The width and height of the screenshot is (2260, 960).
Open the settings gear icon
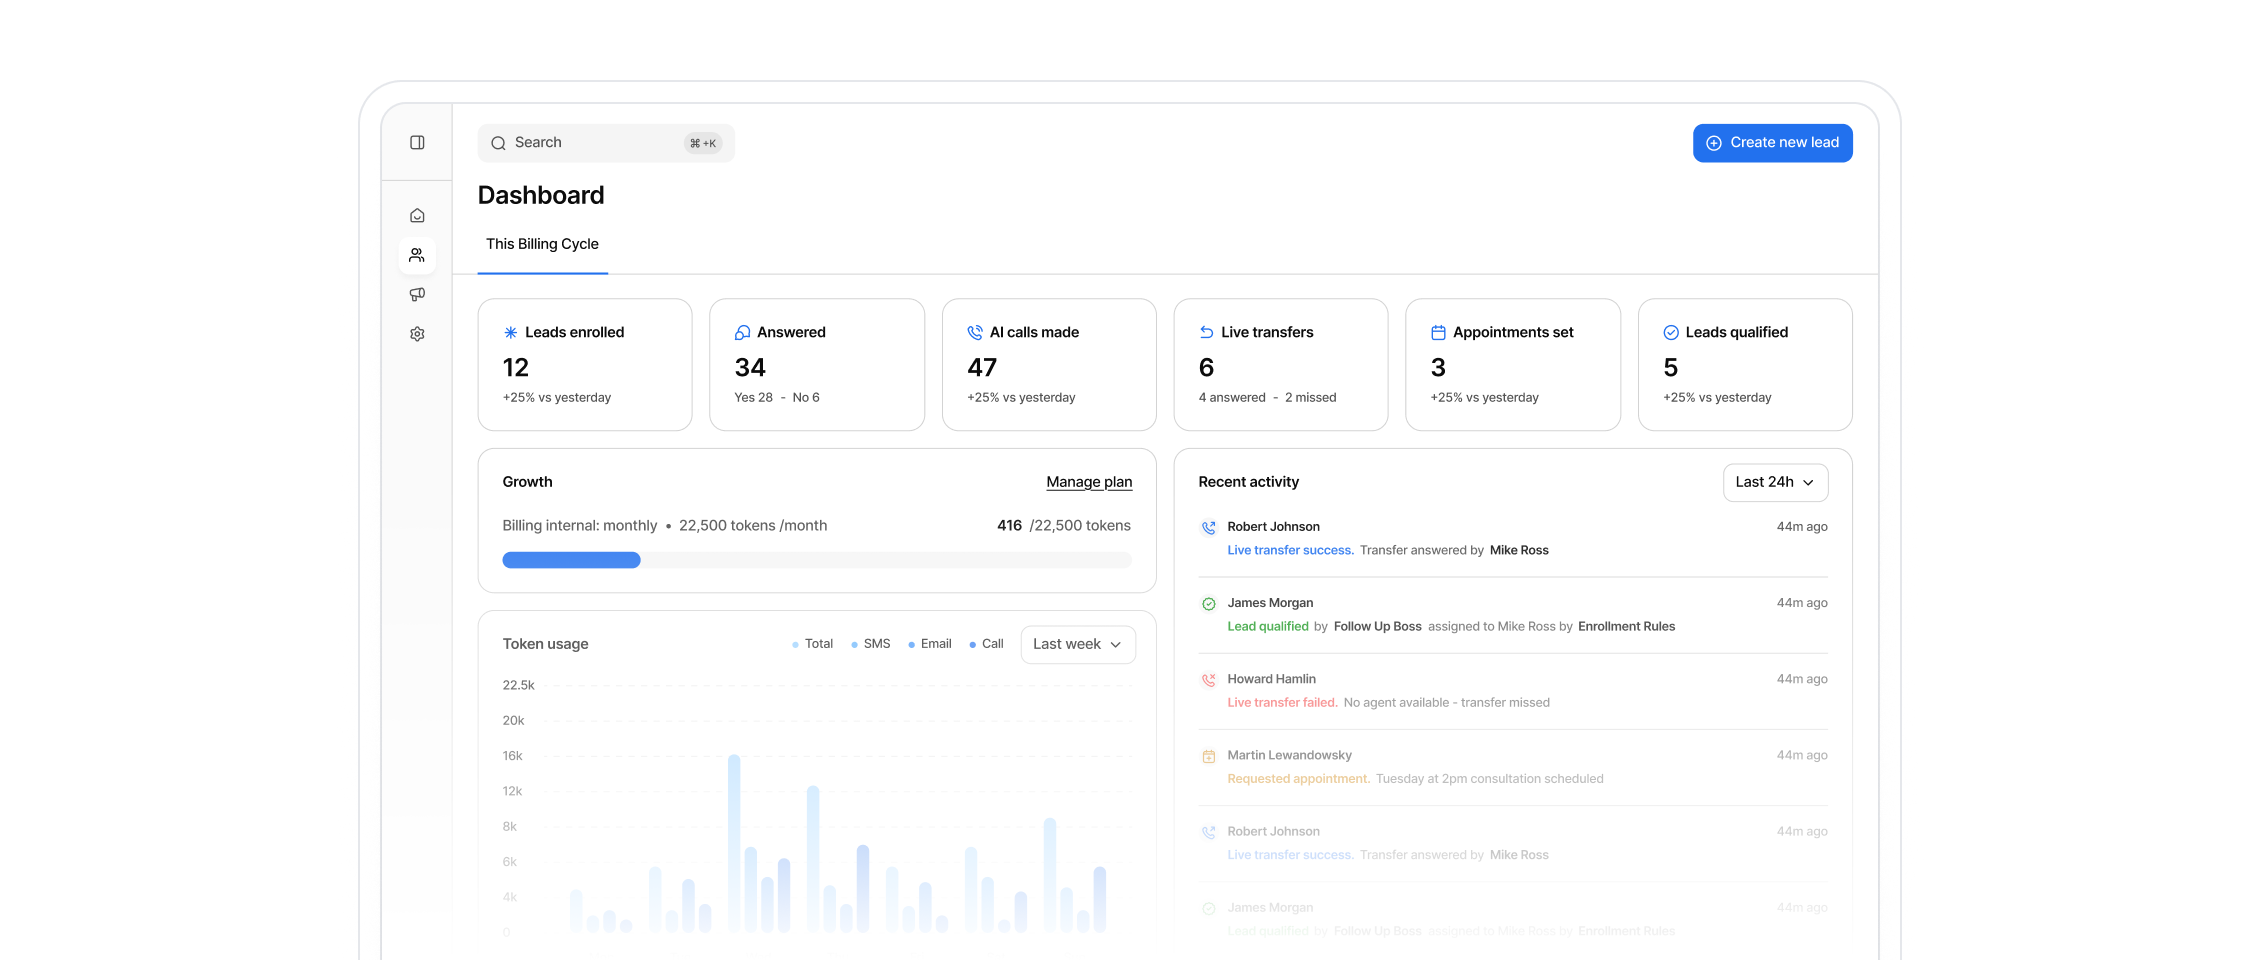tap(417, 333)
